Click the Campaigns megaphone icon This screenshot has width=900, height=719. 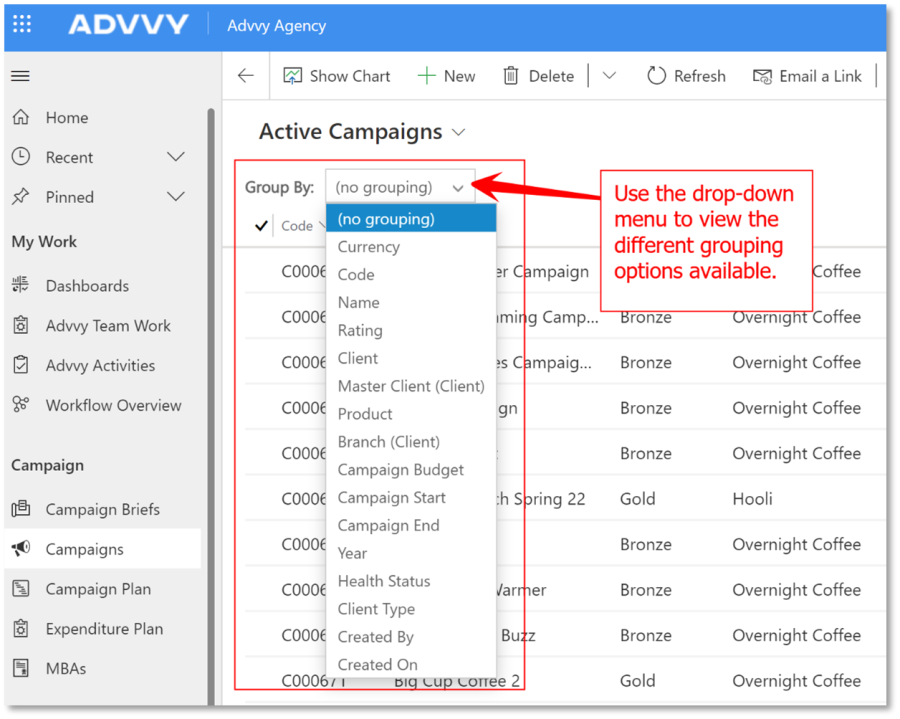pyautogui.click(x=21, y=549)
